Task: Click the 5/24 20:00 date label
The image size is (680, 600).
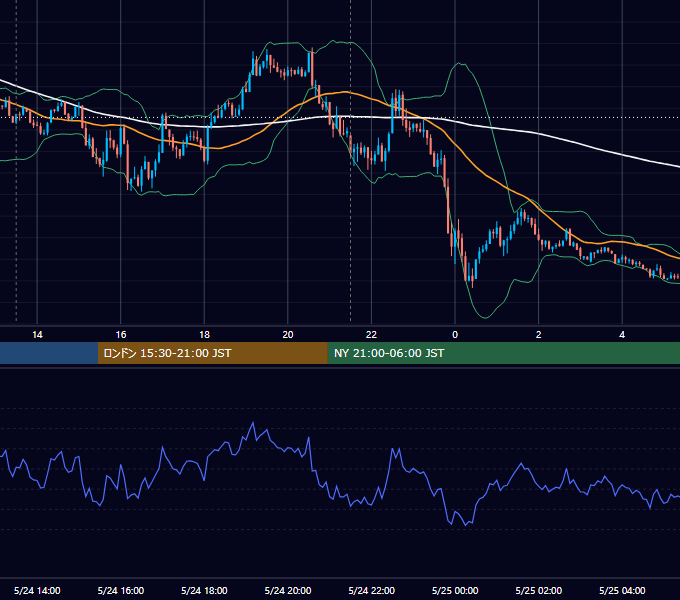Action: tap(288, 590)
